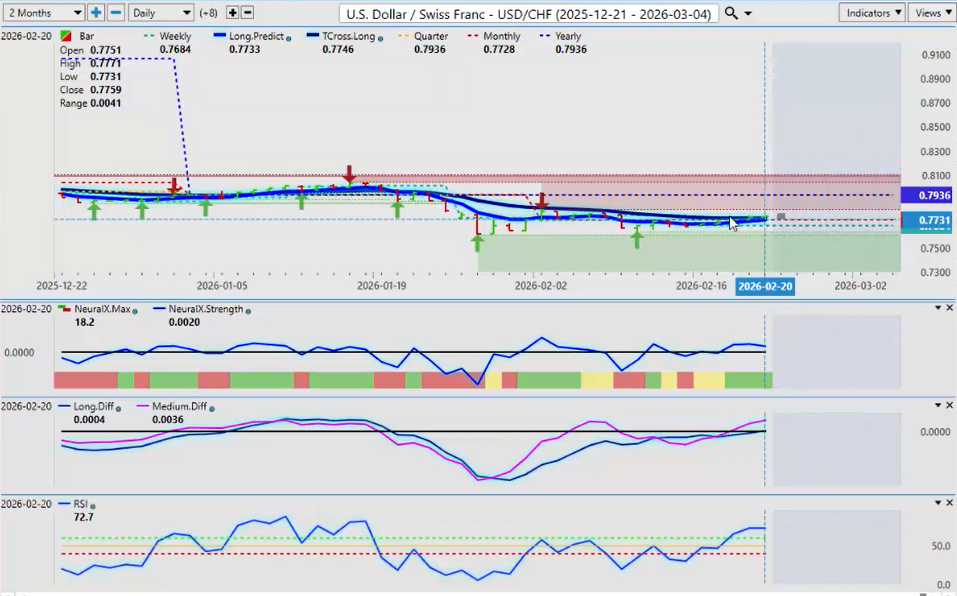Screen dimensions: 957x596
Task: Click the USD/CHF chart title field
Action: coord(528,13)
